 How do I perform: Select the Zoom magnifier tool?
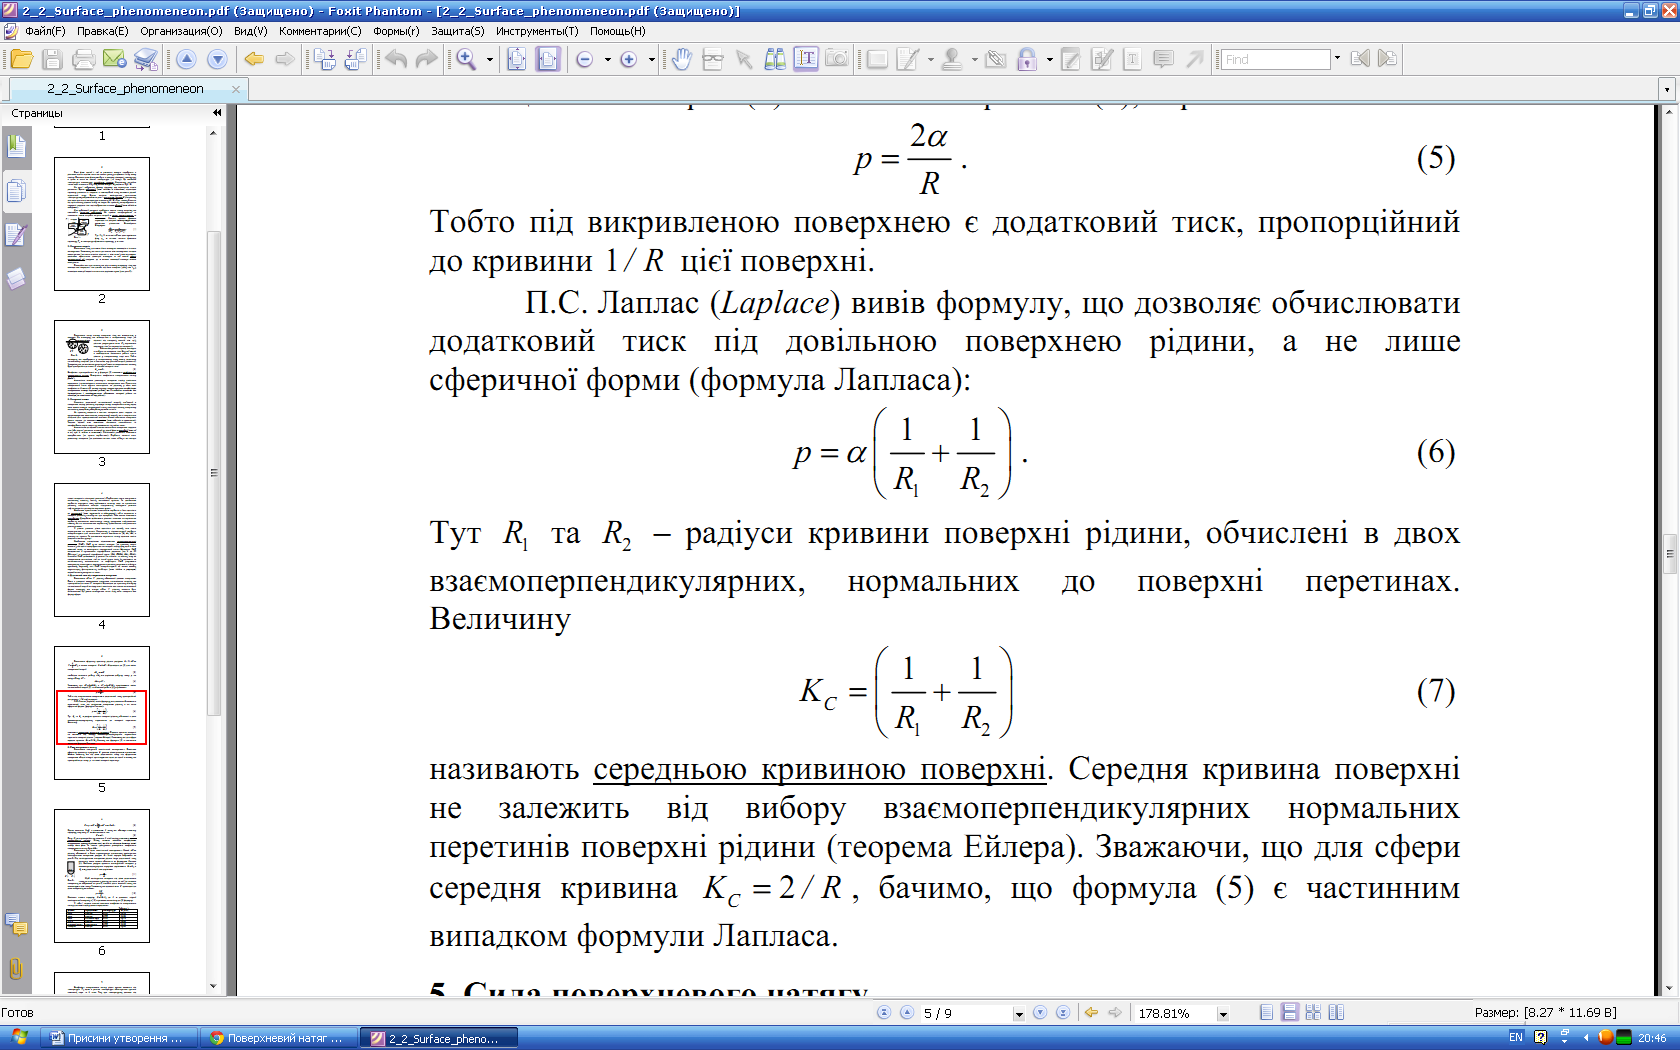[x=466, y=60]
